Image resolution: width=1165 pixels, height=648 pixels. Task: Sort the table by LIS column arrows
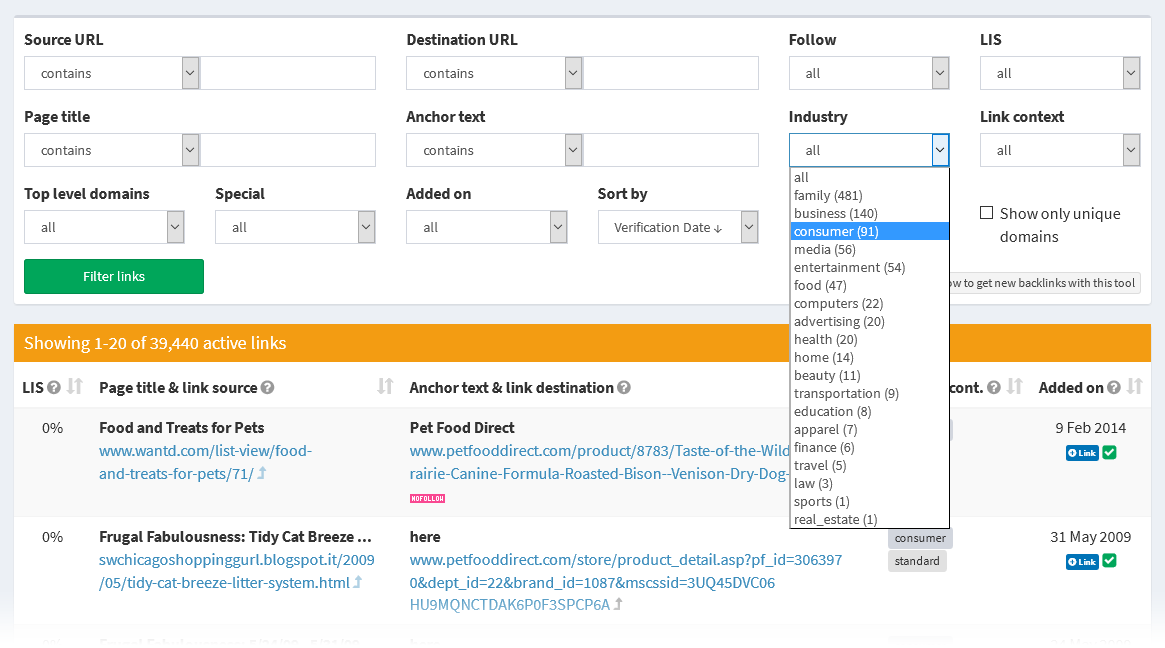pyautogui.click(x=74, y=387)
